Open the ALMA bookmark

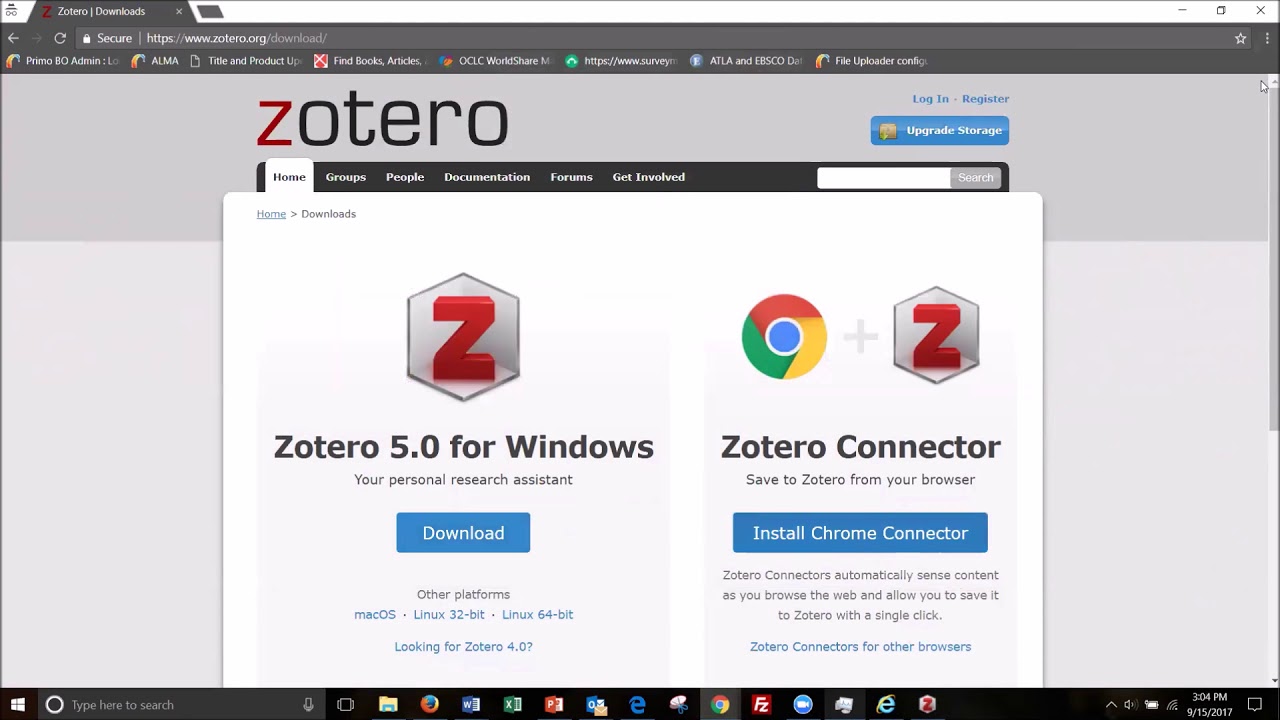coord(155,61)
